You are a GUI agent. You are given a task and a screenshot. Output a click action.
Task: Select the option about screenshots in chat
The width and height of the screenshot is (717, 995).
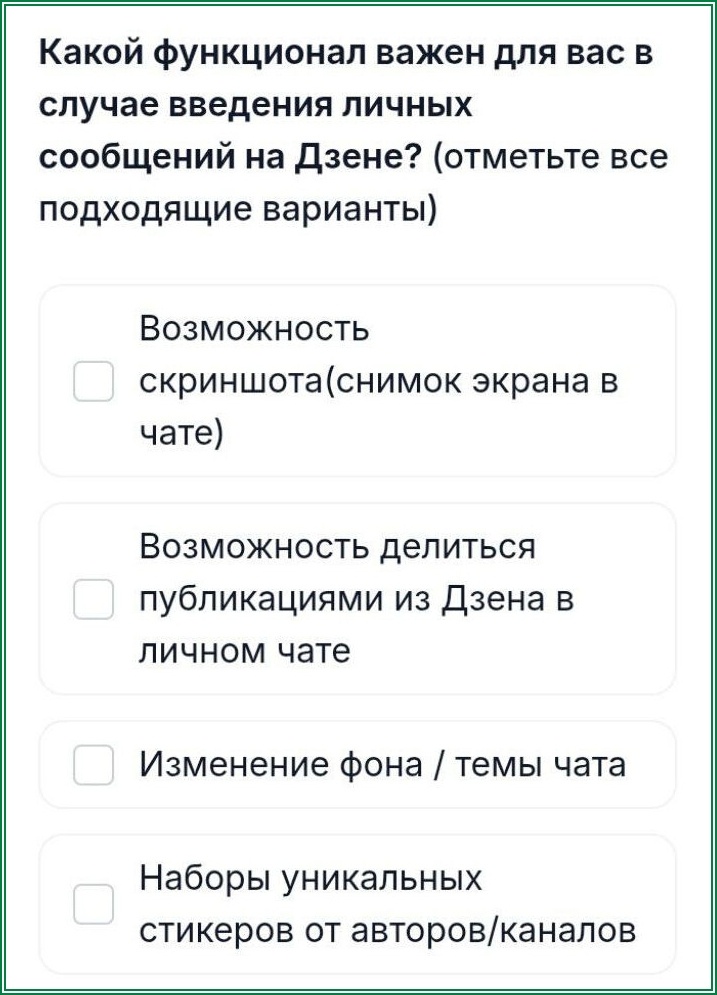pyautogui.click(x=358, y=378)
